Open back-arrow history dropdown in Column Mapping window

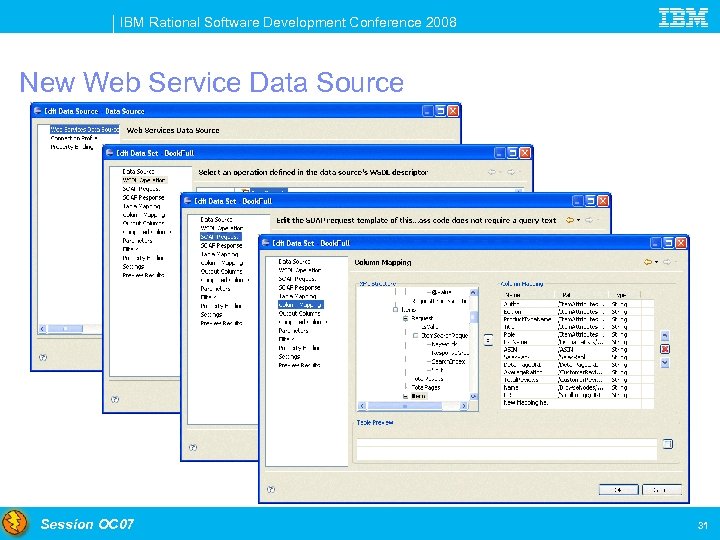(x=656, y=262)
